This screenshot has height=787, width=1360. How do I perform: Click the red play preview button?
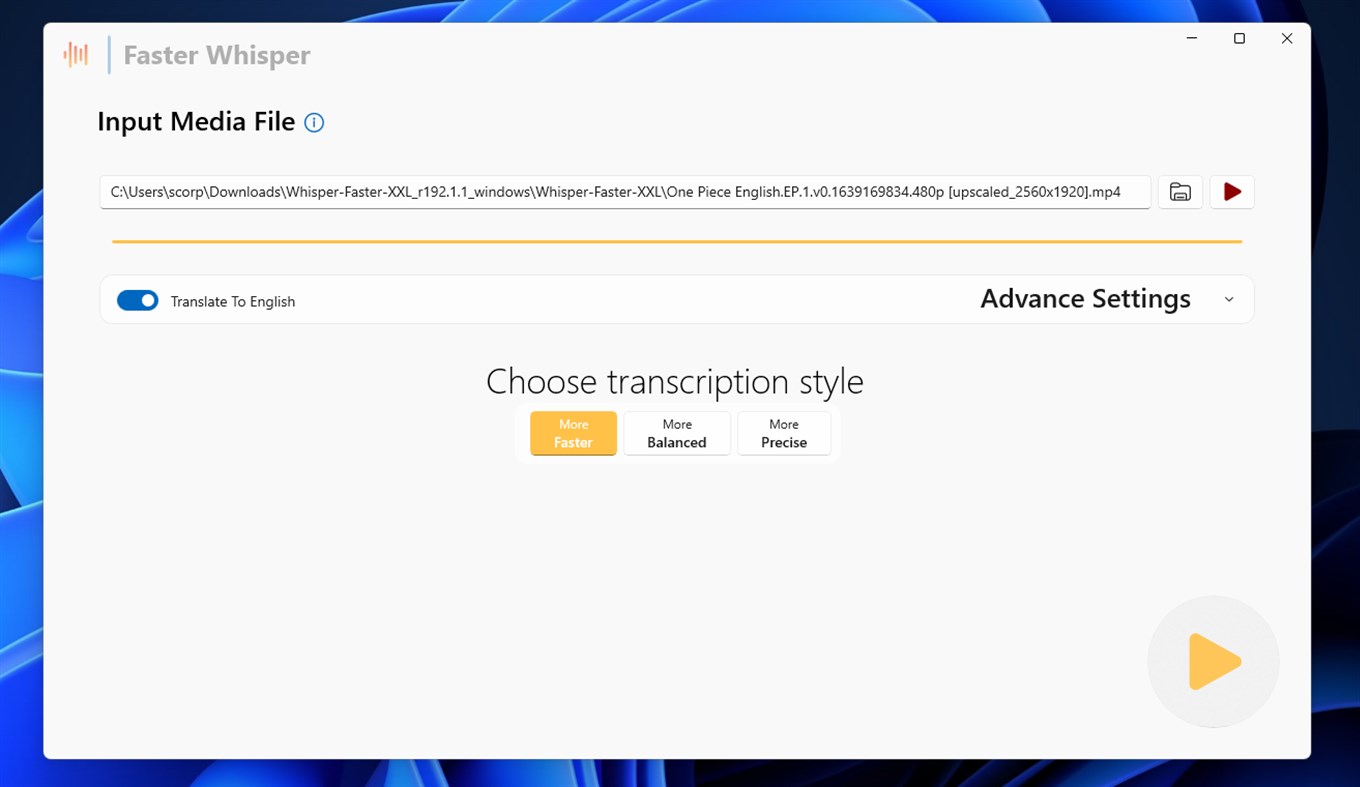[x=1232, y=192]
